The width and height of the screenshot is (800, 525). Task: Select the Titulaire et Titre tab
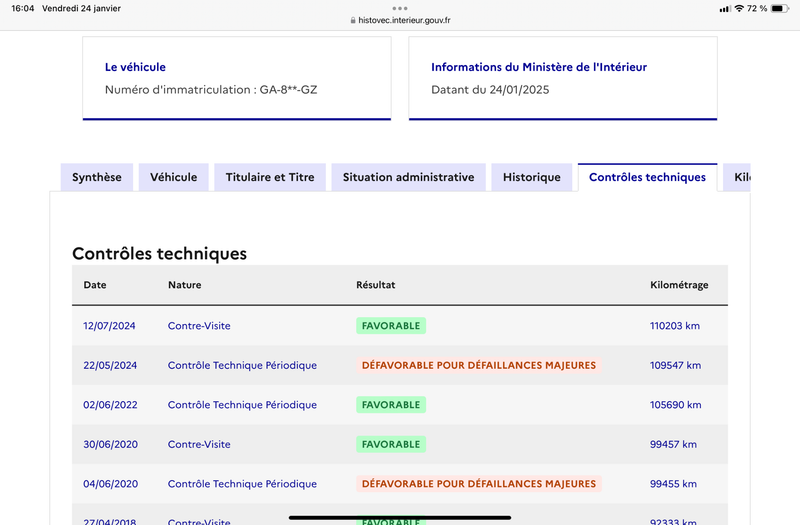coord(270,177)
